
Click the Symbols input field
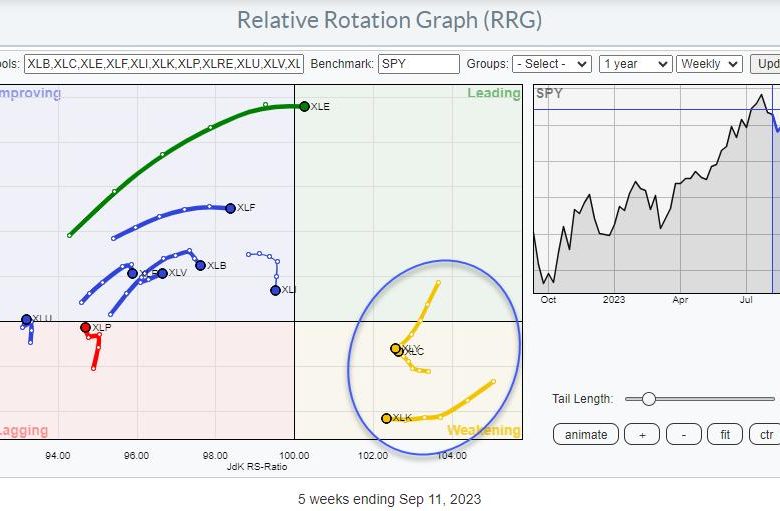click(x=164, y=64)
